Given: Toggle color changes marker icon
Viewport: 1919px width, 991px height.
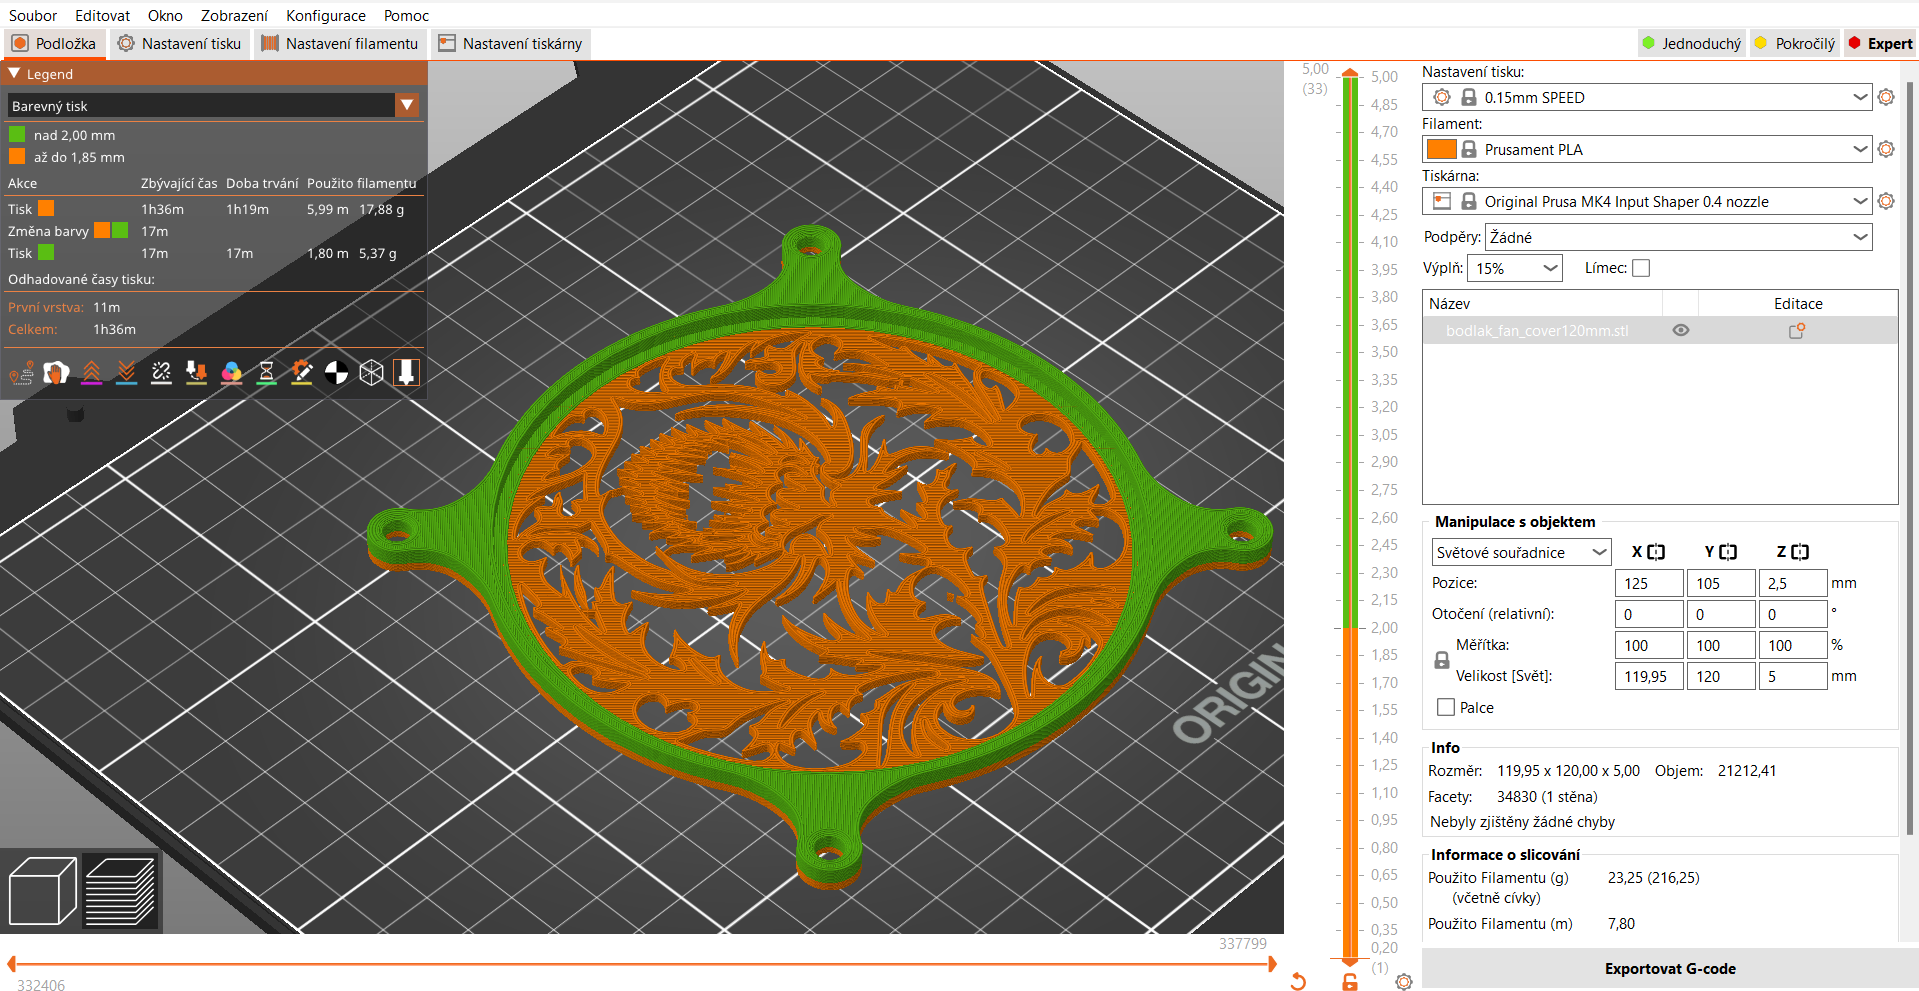Looking at the screenshot, I should [x=231, y=373].
